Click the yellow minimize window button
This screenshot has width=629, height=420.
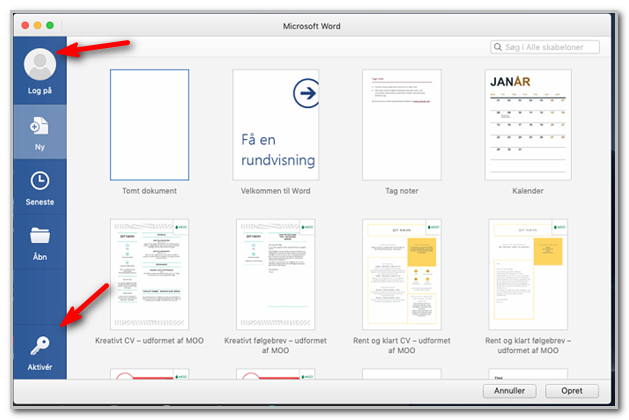click(x=38, y=25)
